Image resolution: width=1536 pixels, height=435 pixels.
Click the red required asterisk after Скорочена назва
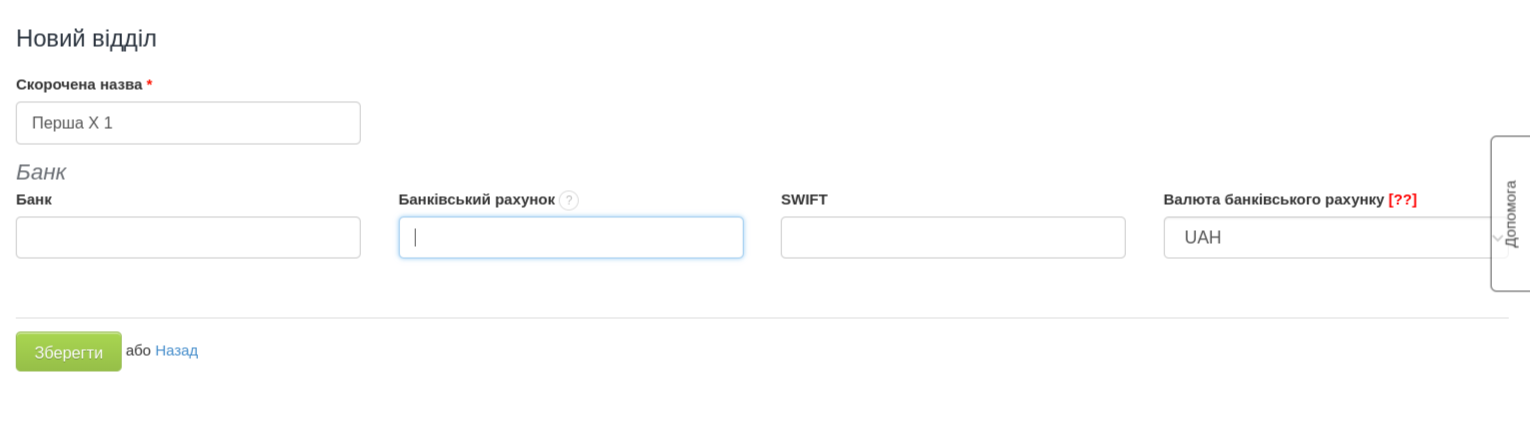click(150, 85)
